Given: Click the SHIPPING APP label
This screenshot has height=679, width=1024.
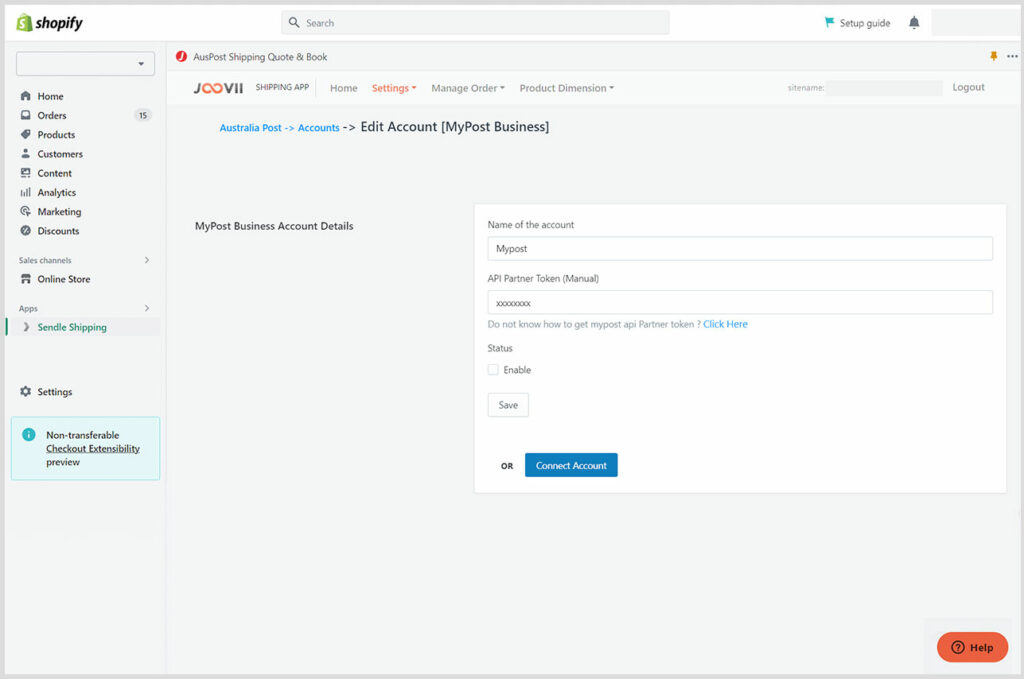Looking at the screenshot, I should click(282, 87).
